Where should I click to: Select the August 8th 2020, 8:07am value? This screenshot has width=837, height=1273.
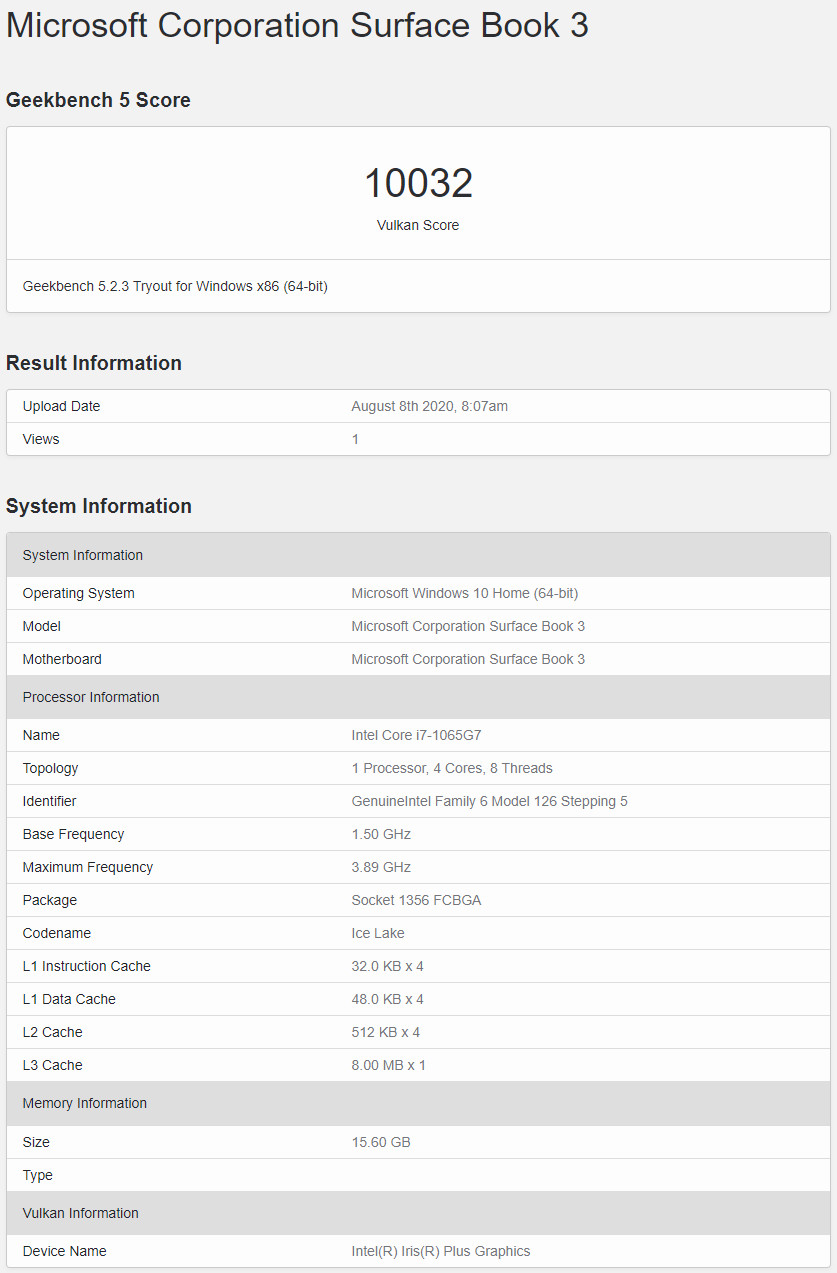[x=430, y=406]
